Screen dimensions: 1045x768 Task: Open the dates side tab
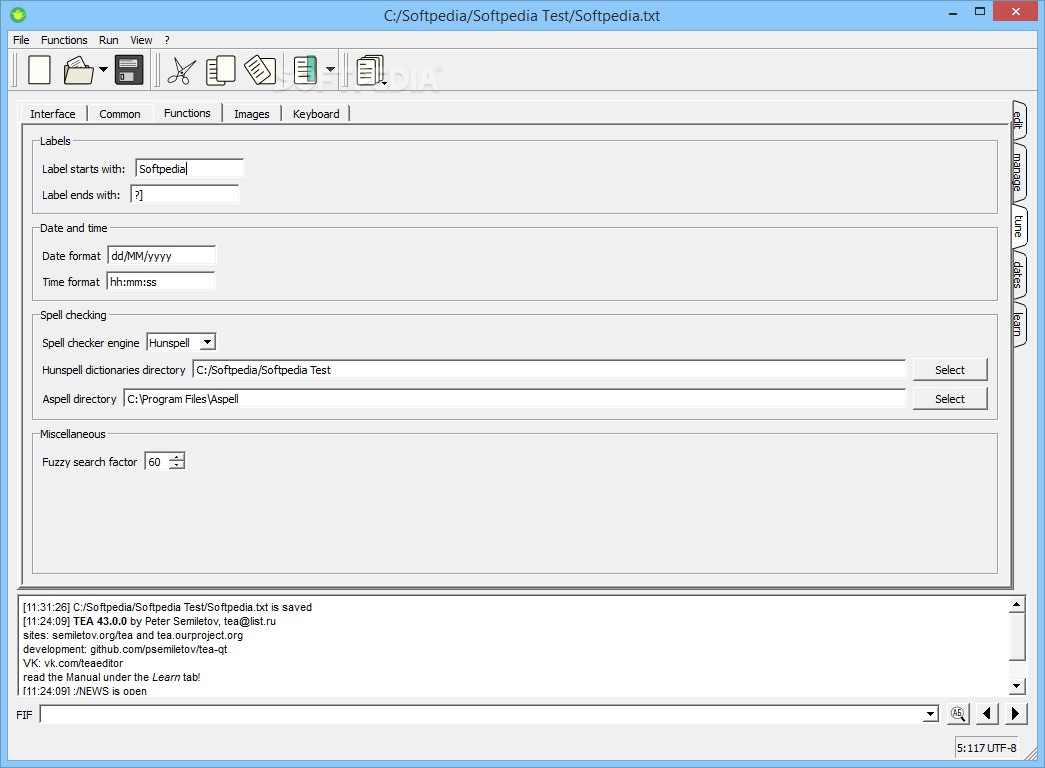pyautogui.click(x=1018, y=274)
